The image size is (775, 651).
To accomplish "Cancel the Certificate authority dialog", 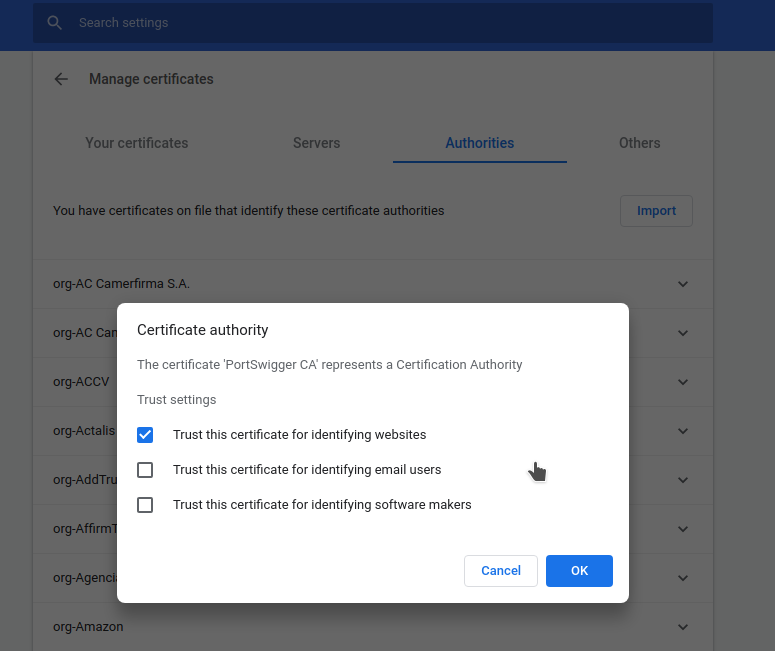I will [x=501, y=571].
